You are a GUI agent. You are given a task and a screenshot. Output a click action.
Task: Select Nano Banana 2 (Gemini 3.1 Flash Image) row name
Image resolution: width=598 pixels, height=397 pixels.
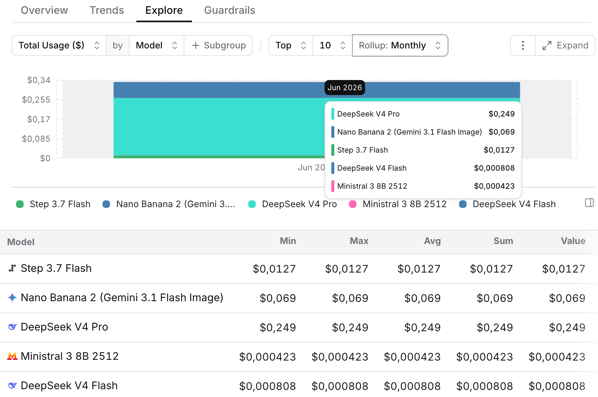(x=122, y=297)
